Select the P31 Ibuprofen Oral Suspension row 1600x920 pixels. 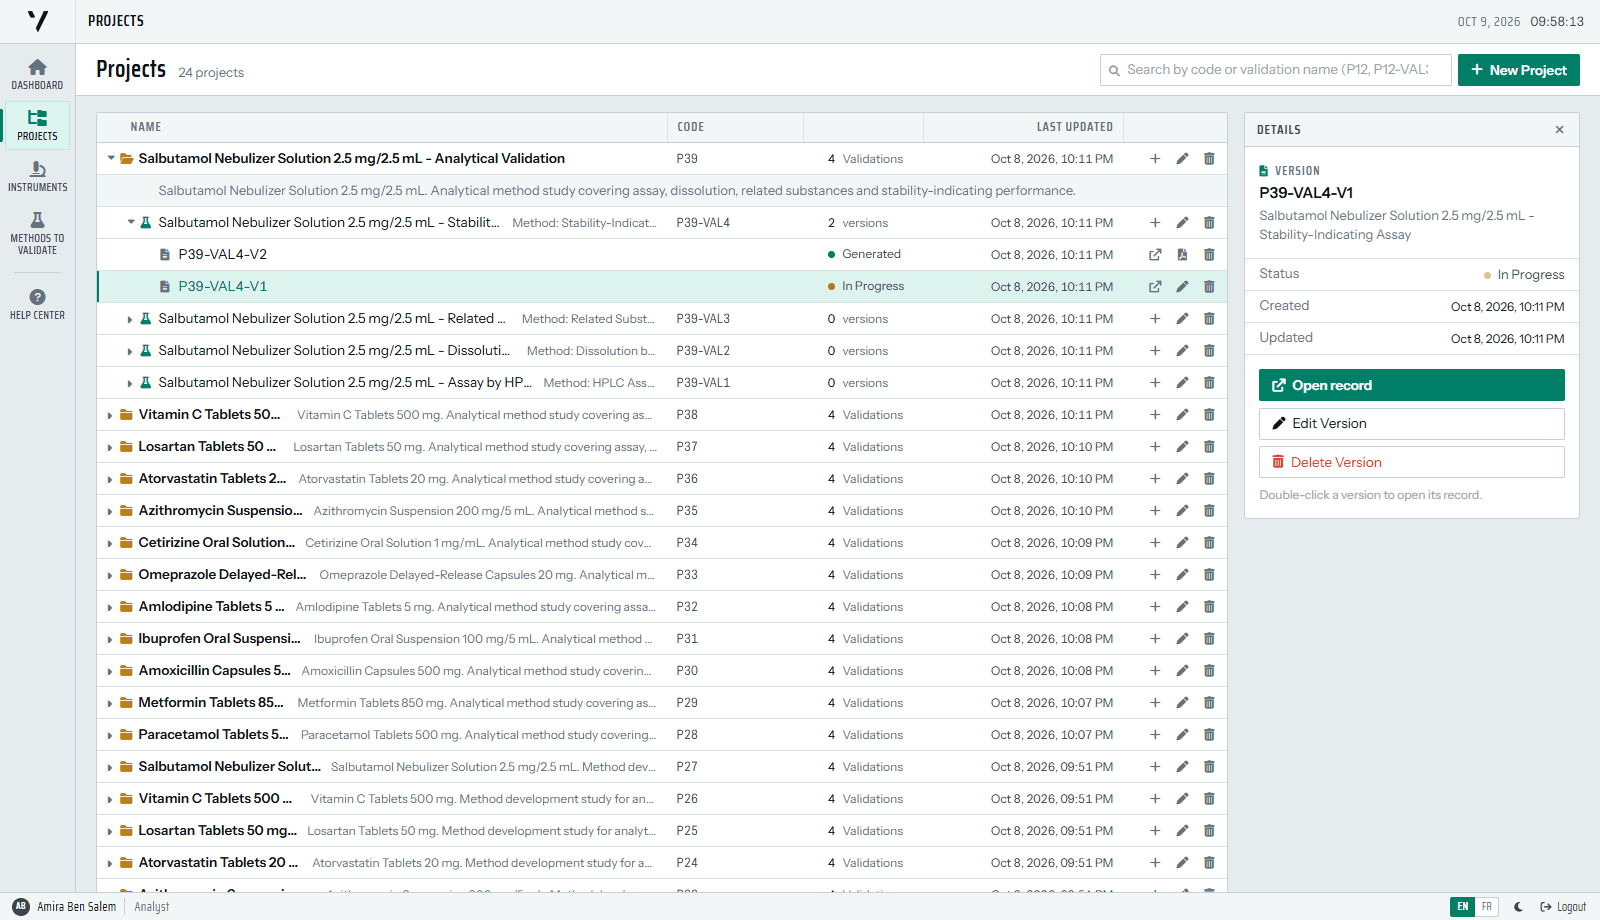(662, 639)
